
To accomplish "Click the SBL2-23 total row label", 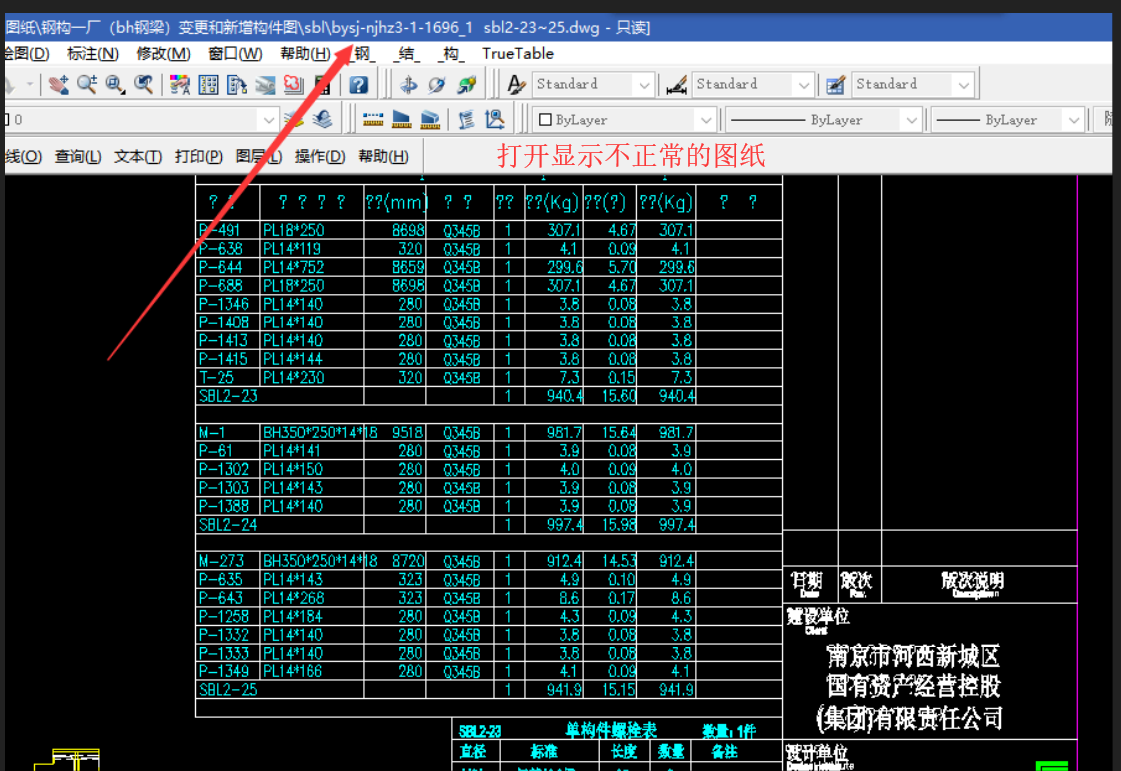I will [227, 396].
